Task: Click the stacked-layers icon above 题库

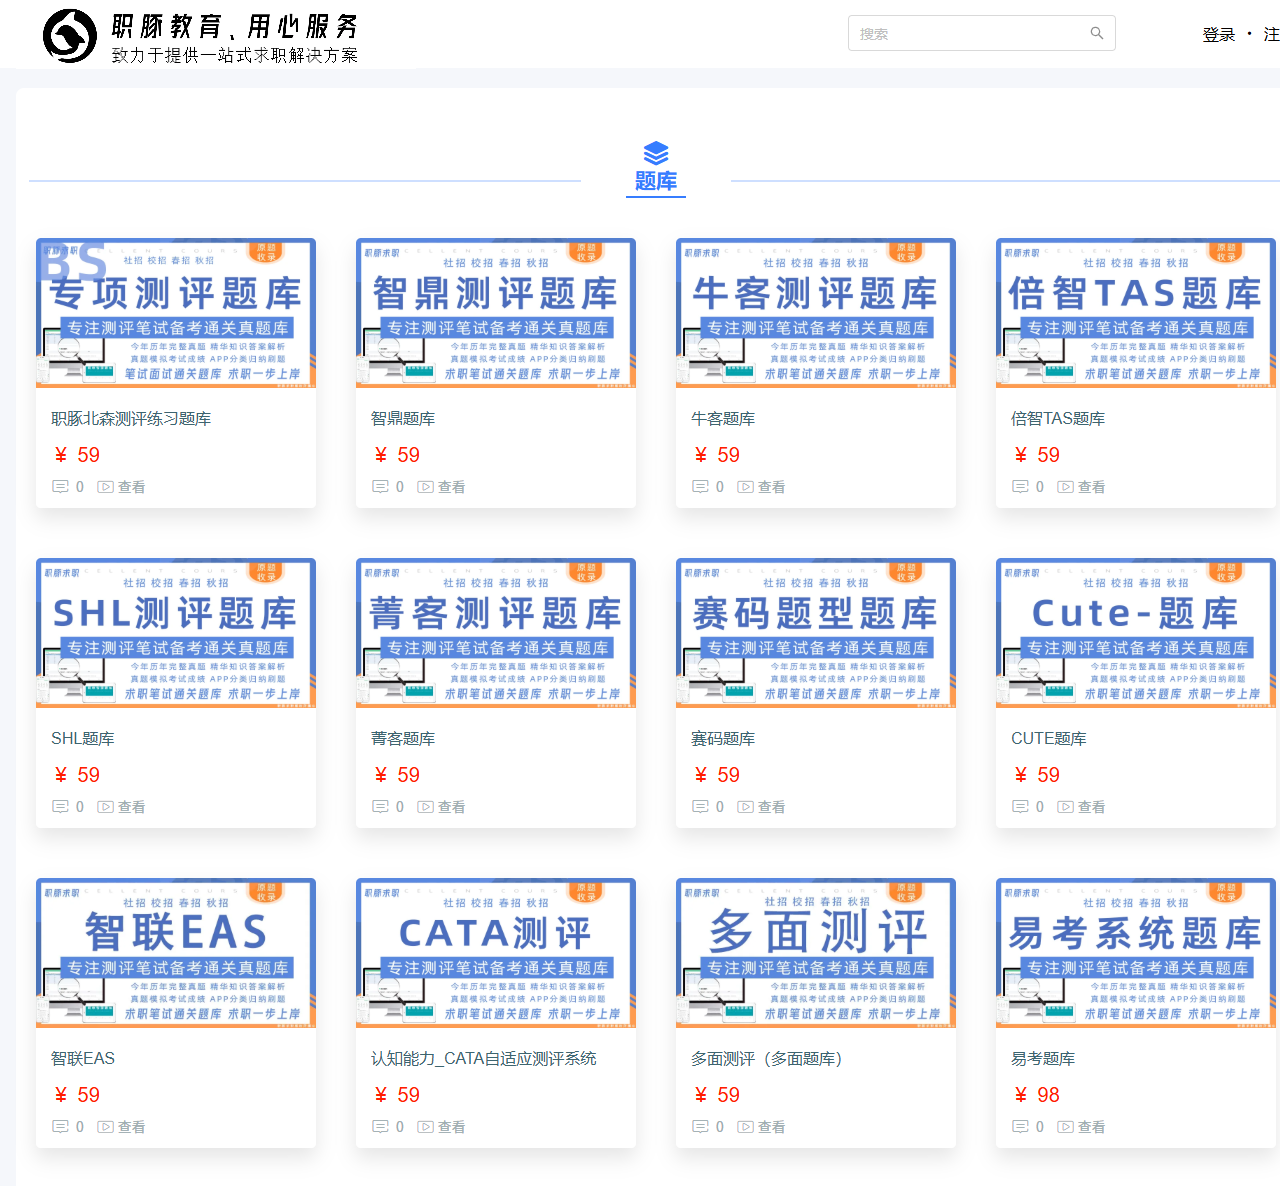Action: point(655,154)
